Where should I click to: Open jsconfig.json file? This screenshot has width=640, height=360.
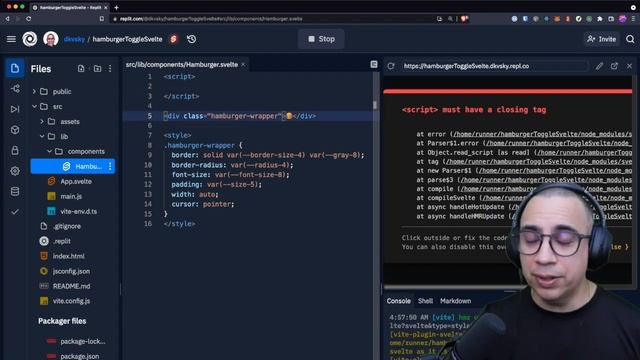[x=71, y=271]
